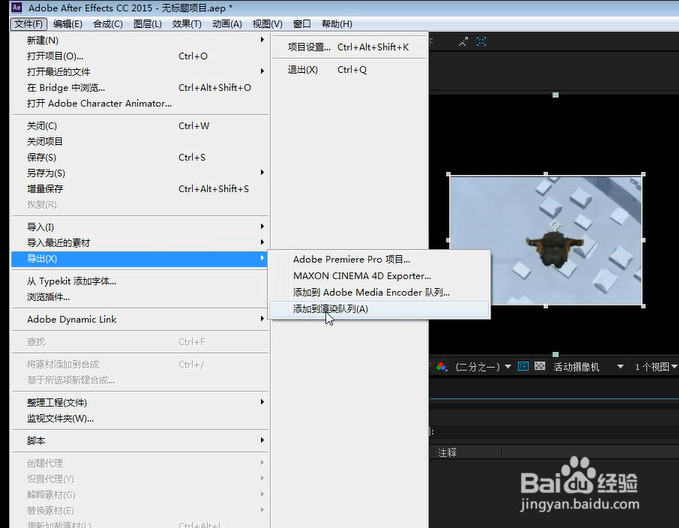Expand 导入最近的素材 submenu
This screenshot has width=679, height=528.
139,243
